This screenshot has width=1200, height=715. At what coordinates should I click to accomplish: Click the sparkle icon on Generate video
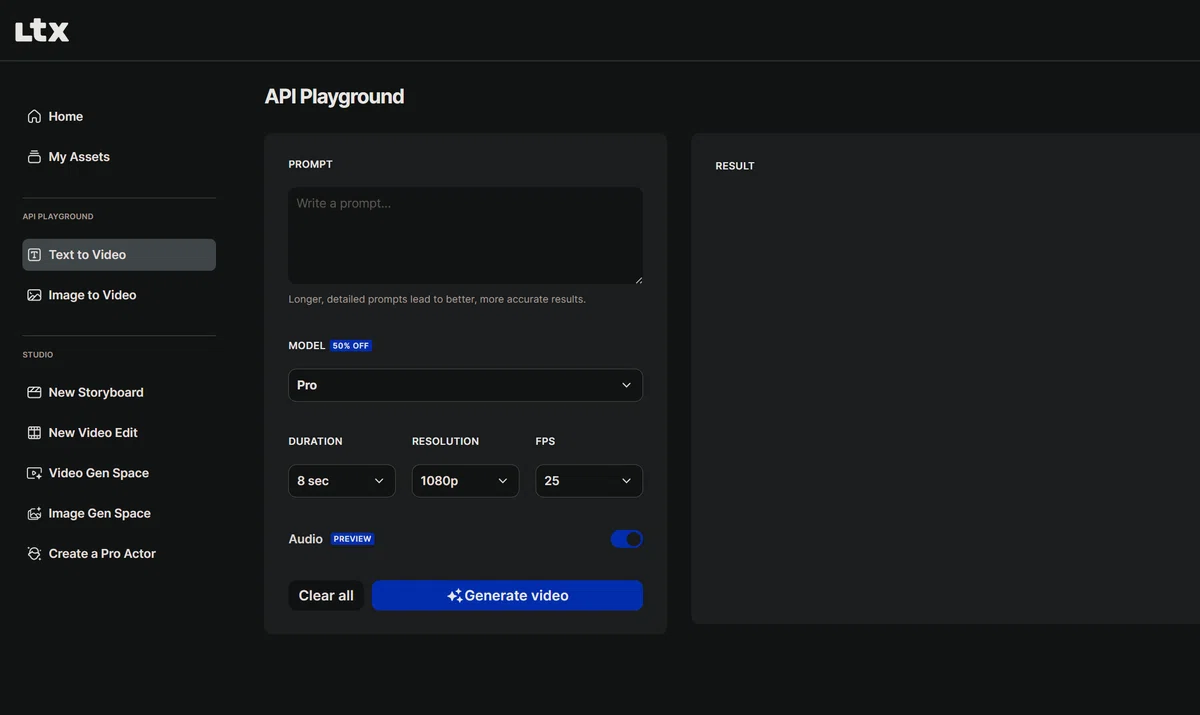click(454, 596)
